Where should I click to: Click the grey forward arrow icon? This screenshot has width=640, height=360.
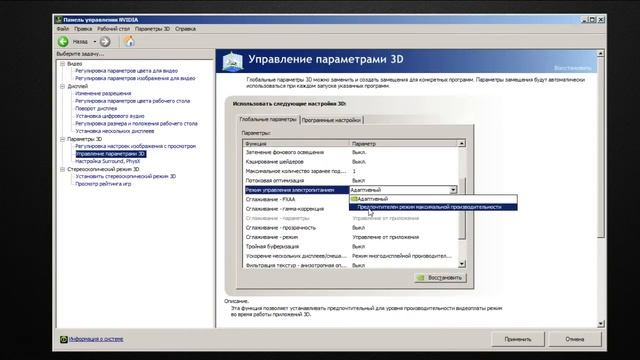[x=105, y=41]
